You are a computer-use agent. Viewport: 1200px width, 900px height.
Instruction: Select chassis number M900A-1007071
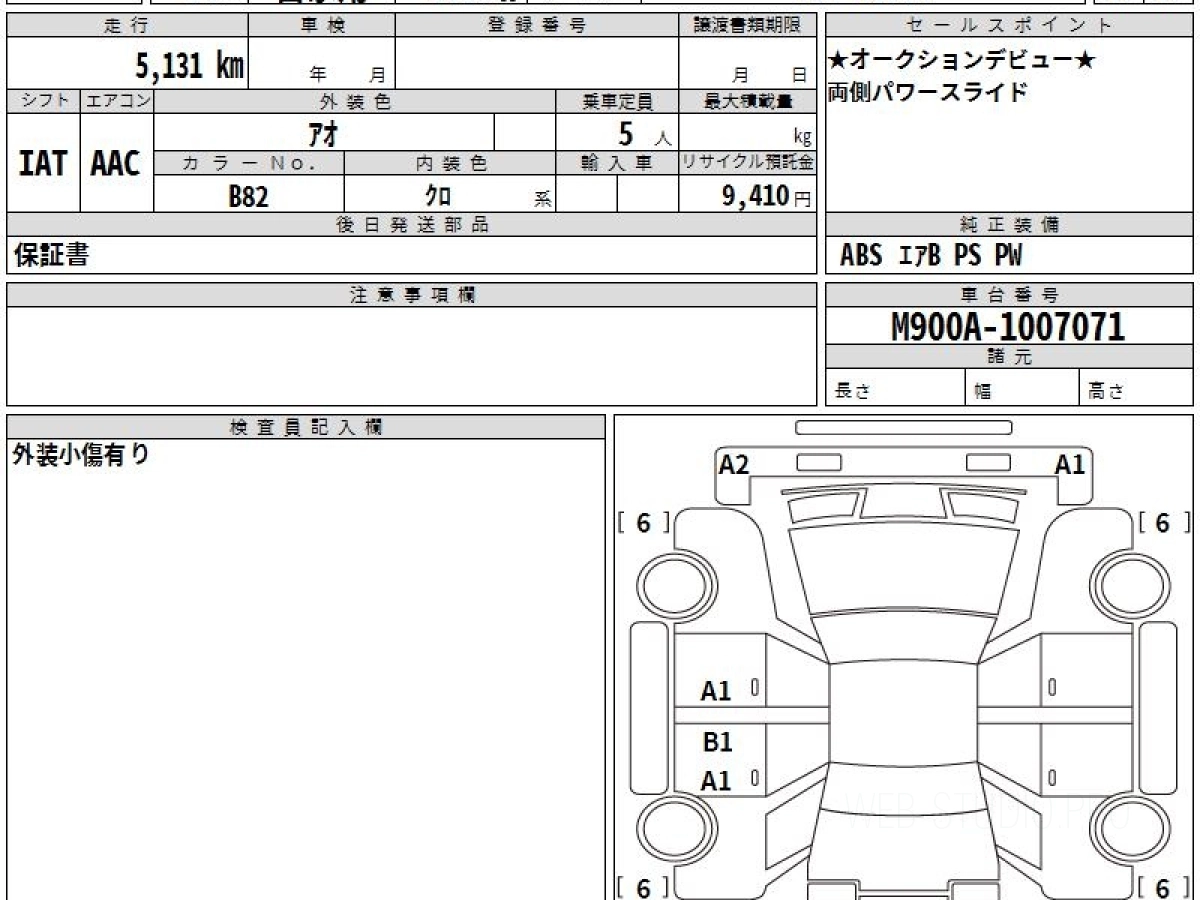[1008, 327]
